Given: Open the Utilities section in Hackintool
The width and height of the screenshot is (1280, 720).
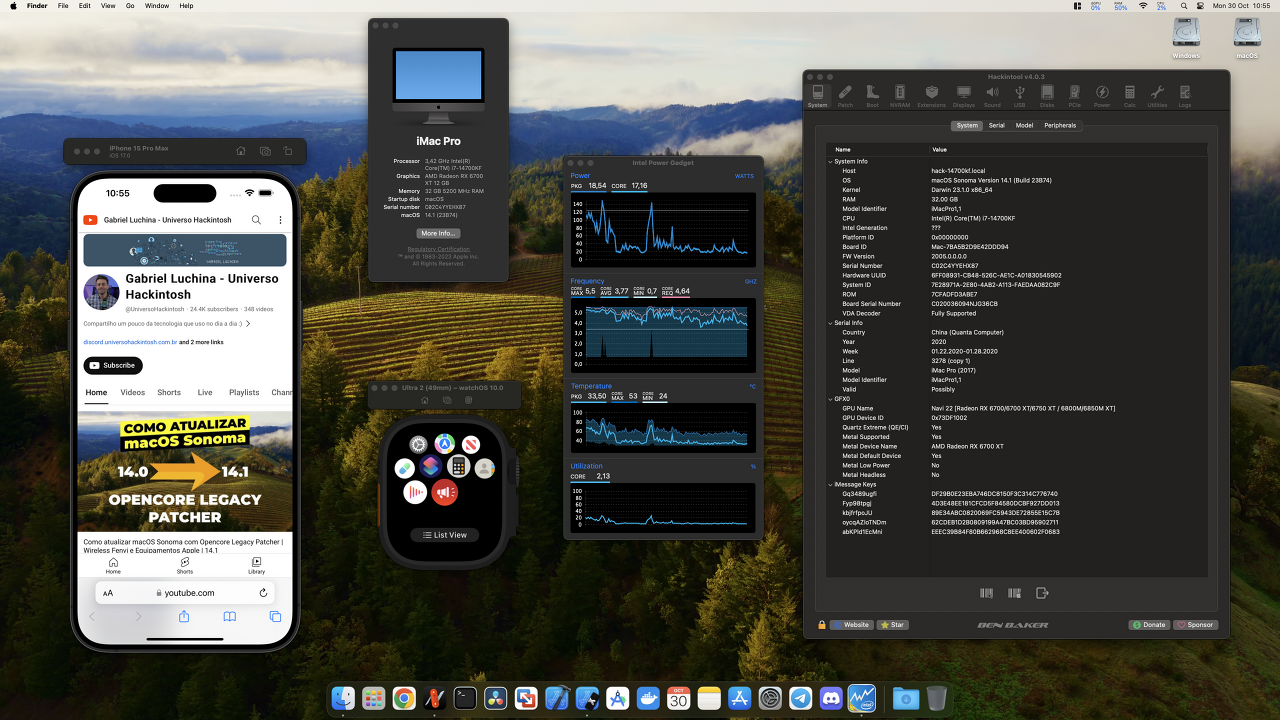Looking at the screenshot, I should 1157,95.
